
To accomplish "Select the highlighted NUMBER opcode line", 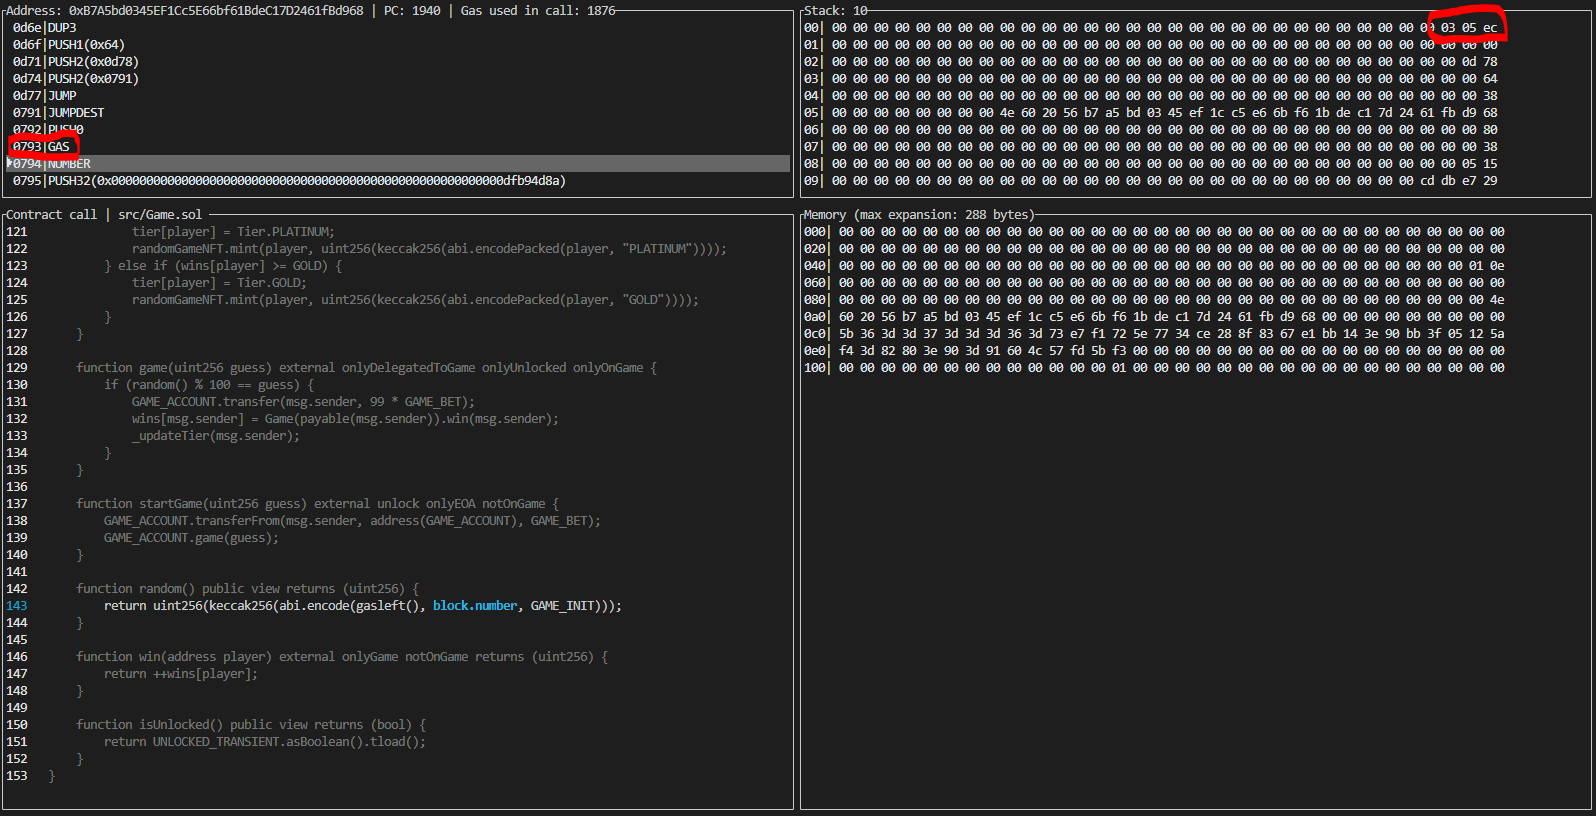I will pos(398,163).
